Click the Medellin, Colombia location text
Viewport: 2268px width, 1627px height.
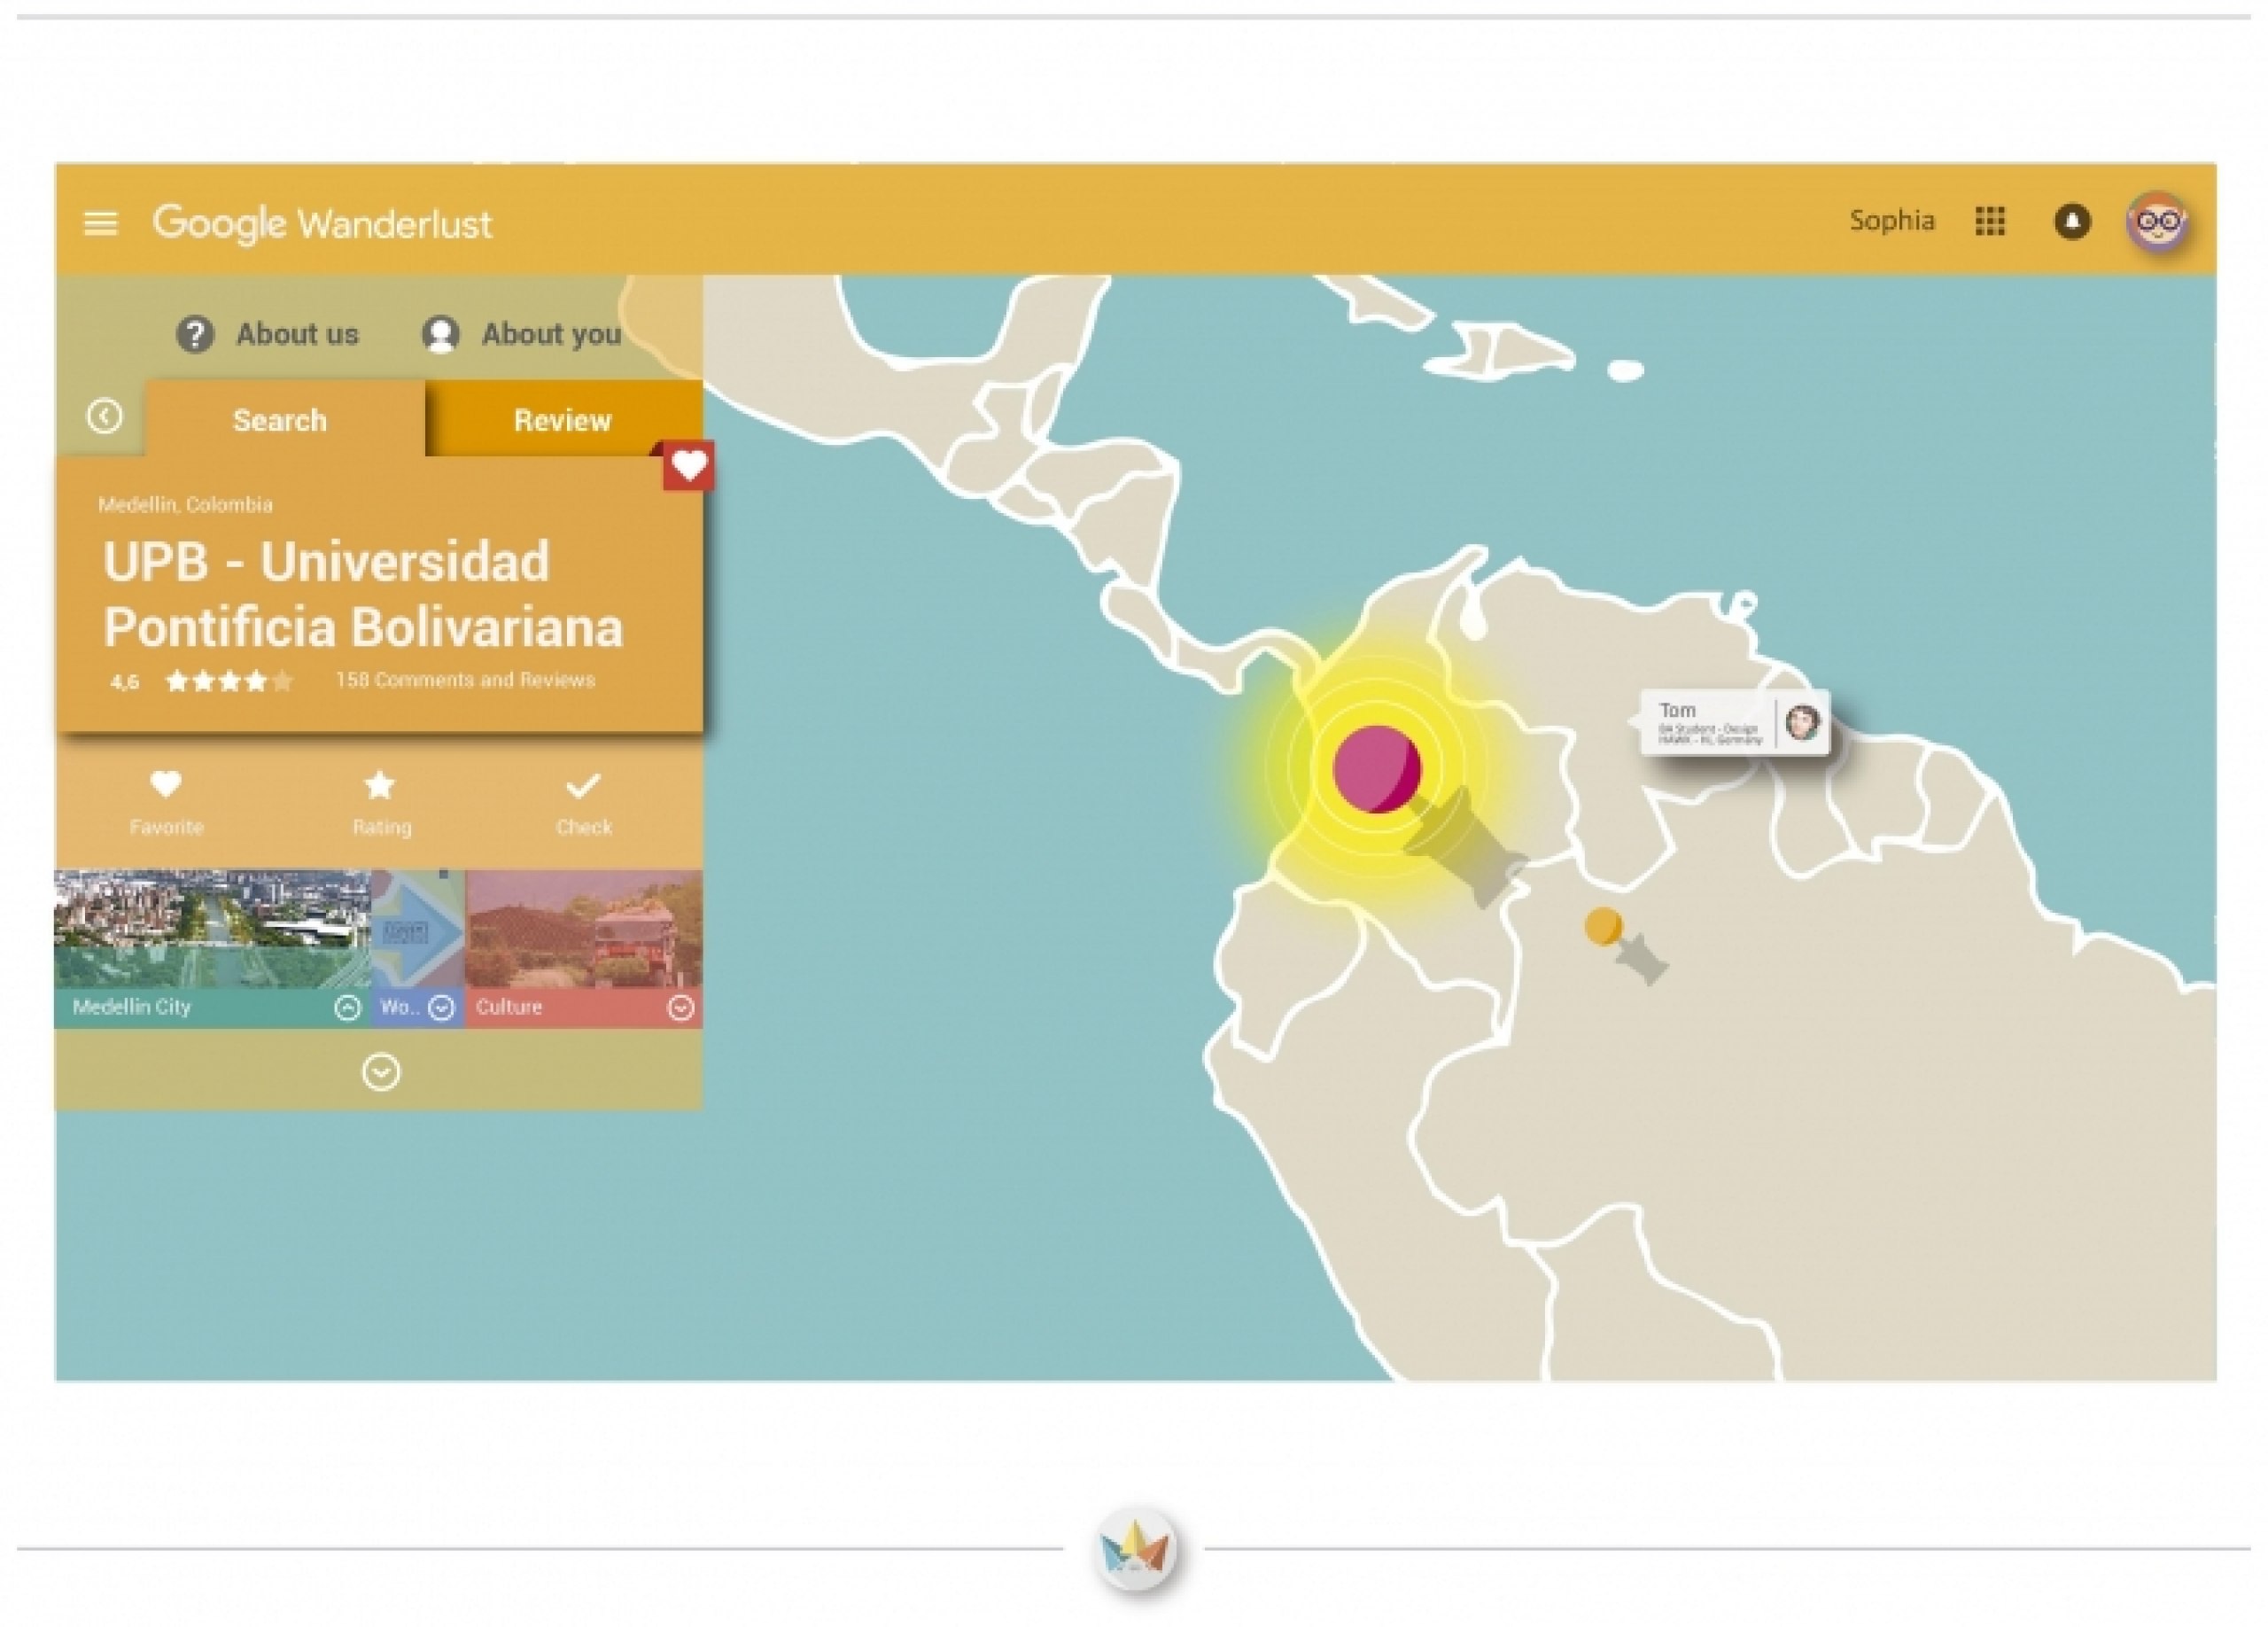(x=185, y=505)
